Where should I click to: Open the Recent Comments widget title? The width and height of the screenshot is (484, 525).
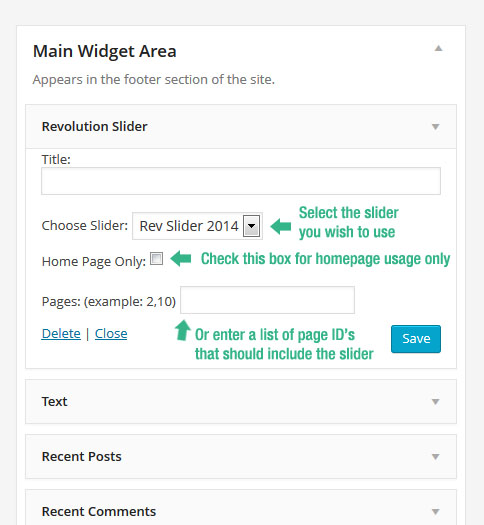[x=99, y=512]
